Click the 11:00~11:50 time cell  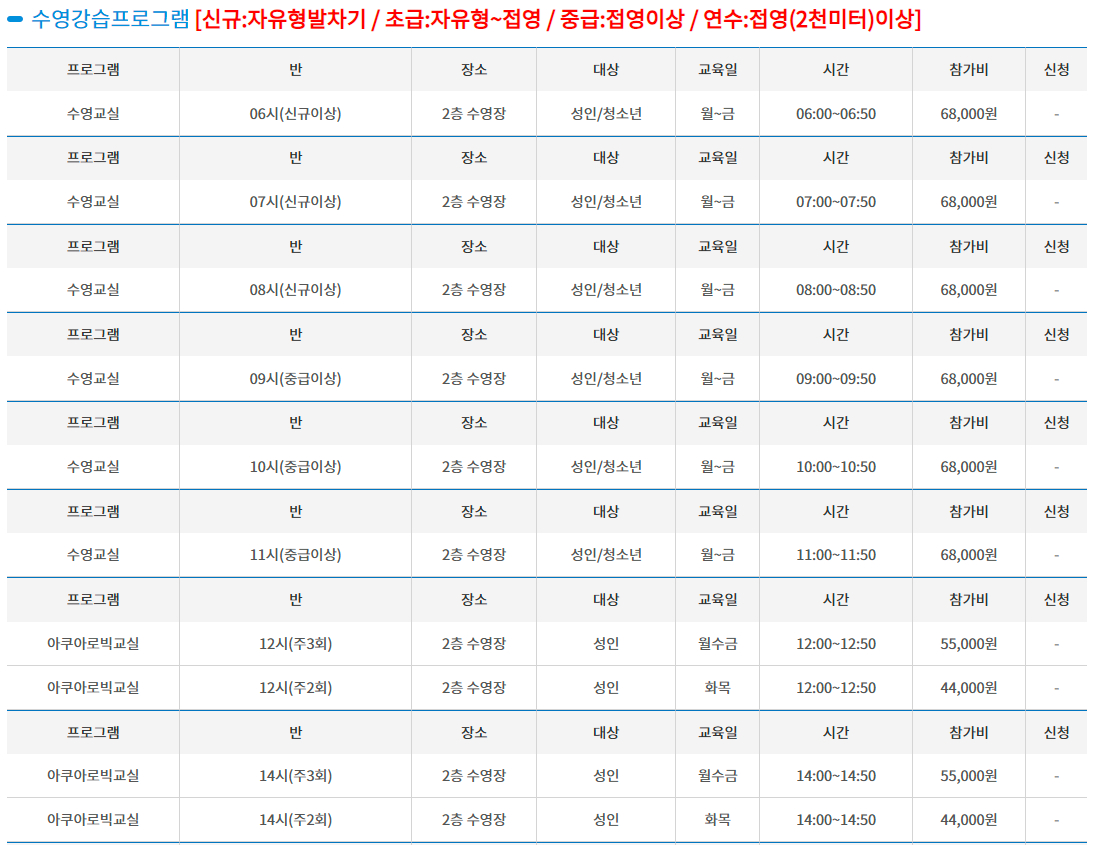[x=836, y=555]
